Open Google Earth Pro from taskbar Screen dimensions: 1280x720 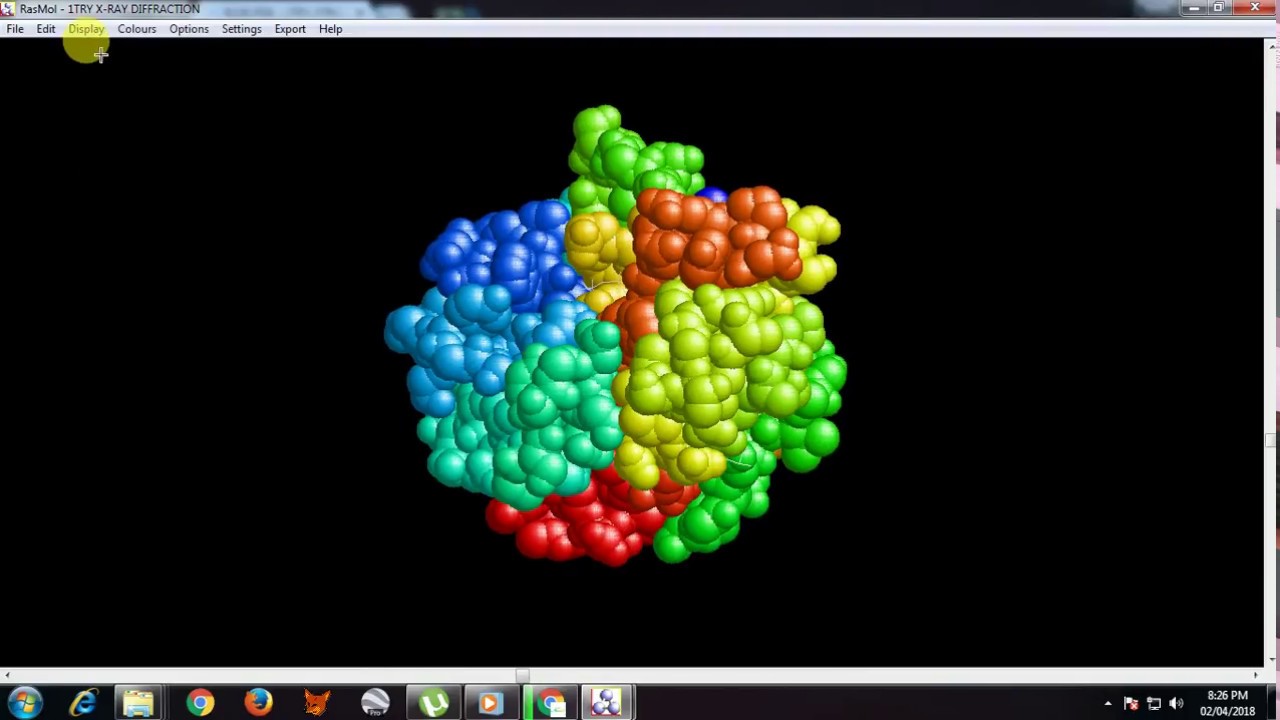pyautogui.click(x=375, y=702)
